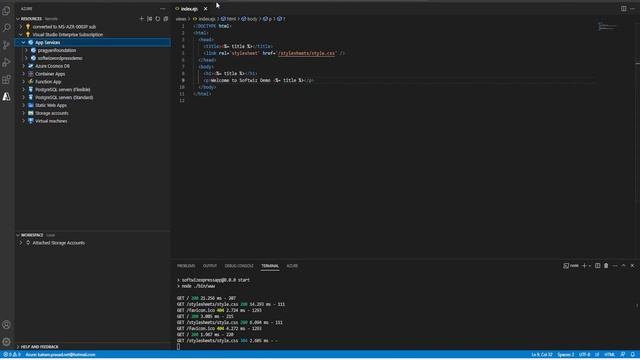The height and width of the screenshot is (360, 640).
Task: Open editor more actions ellipsis
Action: [x=633, y=9]
